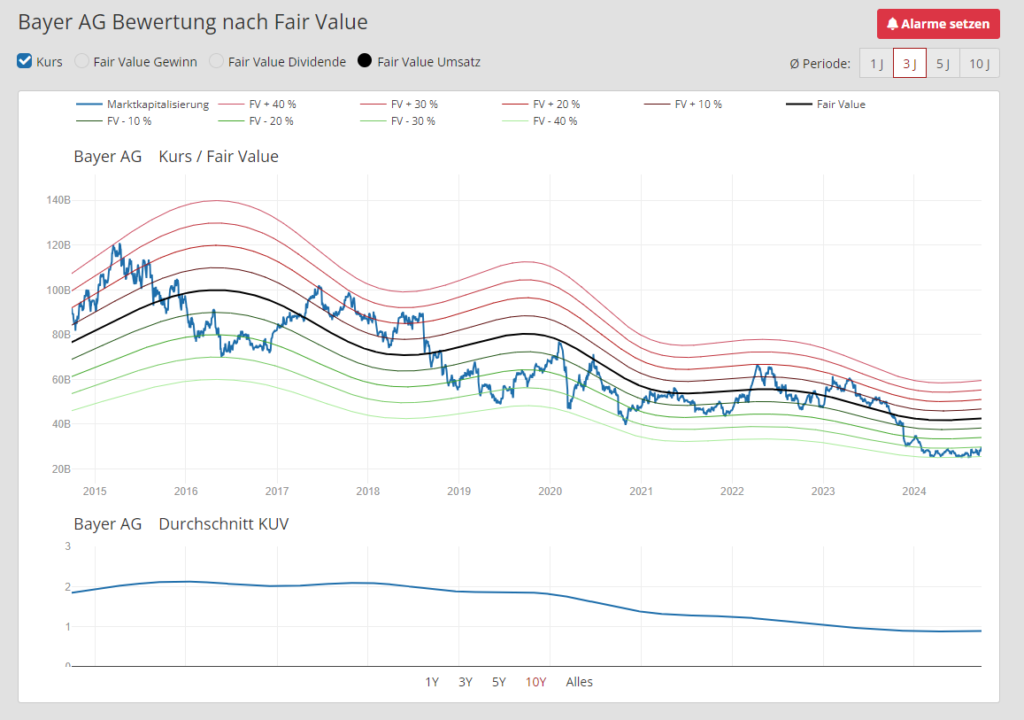Set chart time range to 5Y

click(498, 682)
